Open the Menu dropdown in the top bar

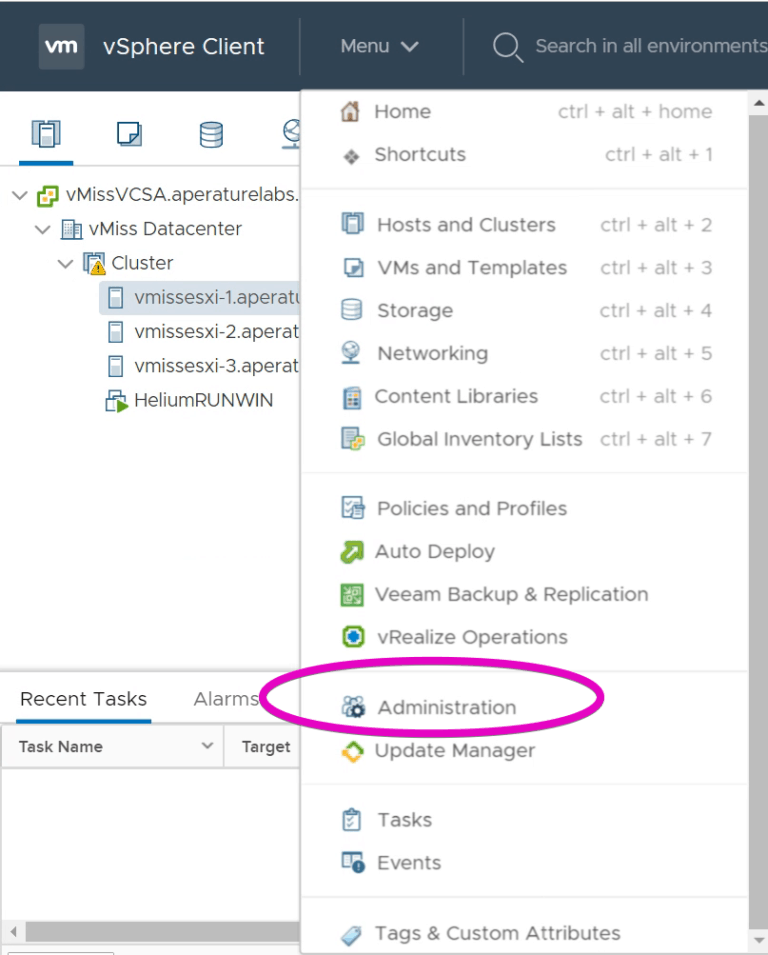pos(380,46)
